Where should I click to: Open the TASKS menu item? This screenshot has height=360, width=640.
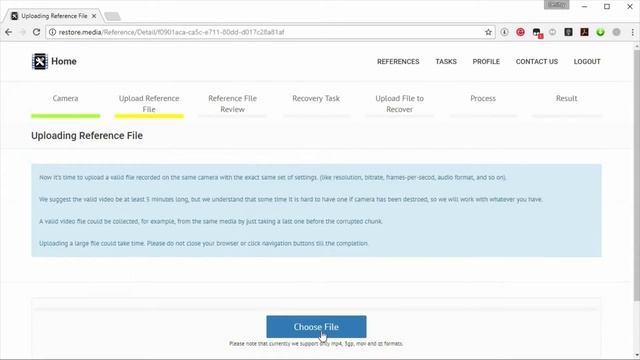coord(446,62)
